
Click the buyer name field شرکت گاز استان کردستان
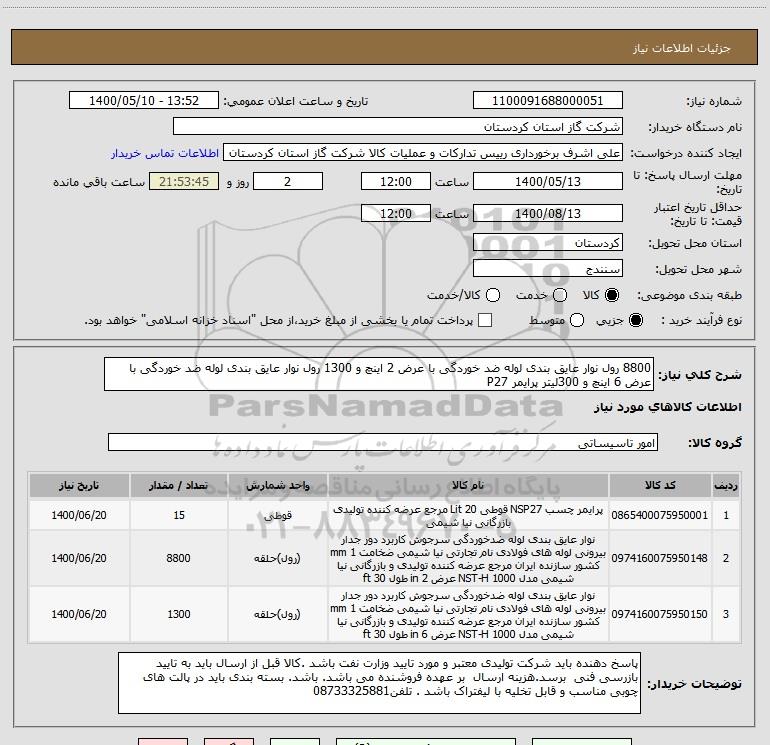398,127
